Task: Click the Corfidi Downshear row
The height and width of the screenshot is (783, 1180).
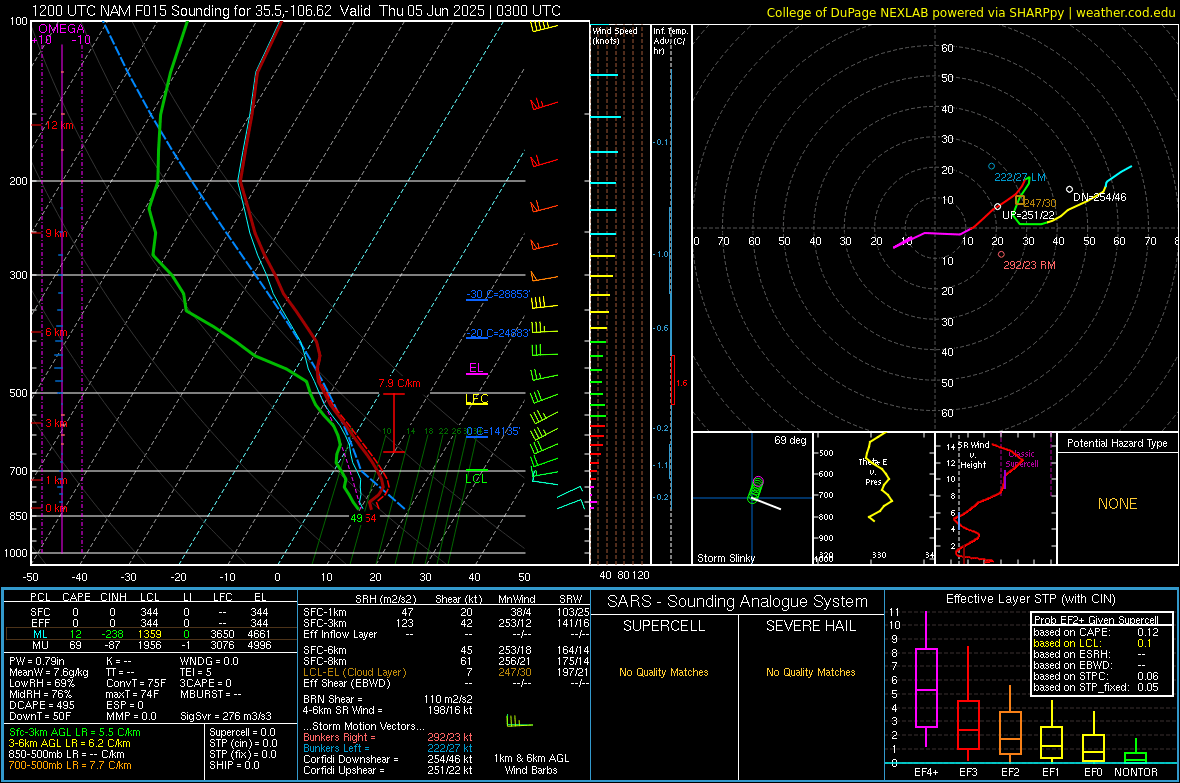Action: click(388, 759)
